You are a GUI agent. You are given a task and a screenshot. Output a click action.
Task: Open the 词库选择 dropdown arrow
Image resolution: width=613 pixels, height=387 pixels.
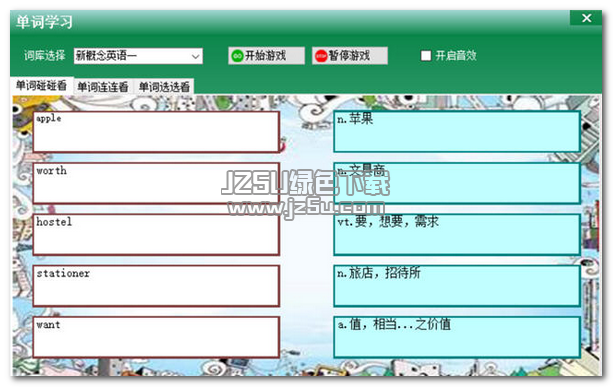pos(196,56)
